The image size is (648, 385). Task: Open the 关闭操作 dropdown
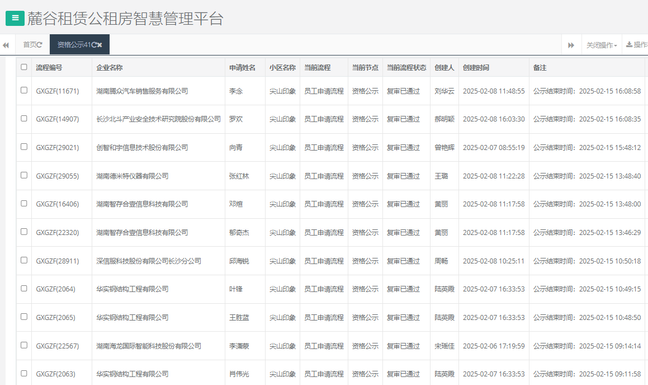pos(601,45)
